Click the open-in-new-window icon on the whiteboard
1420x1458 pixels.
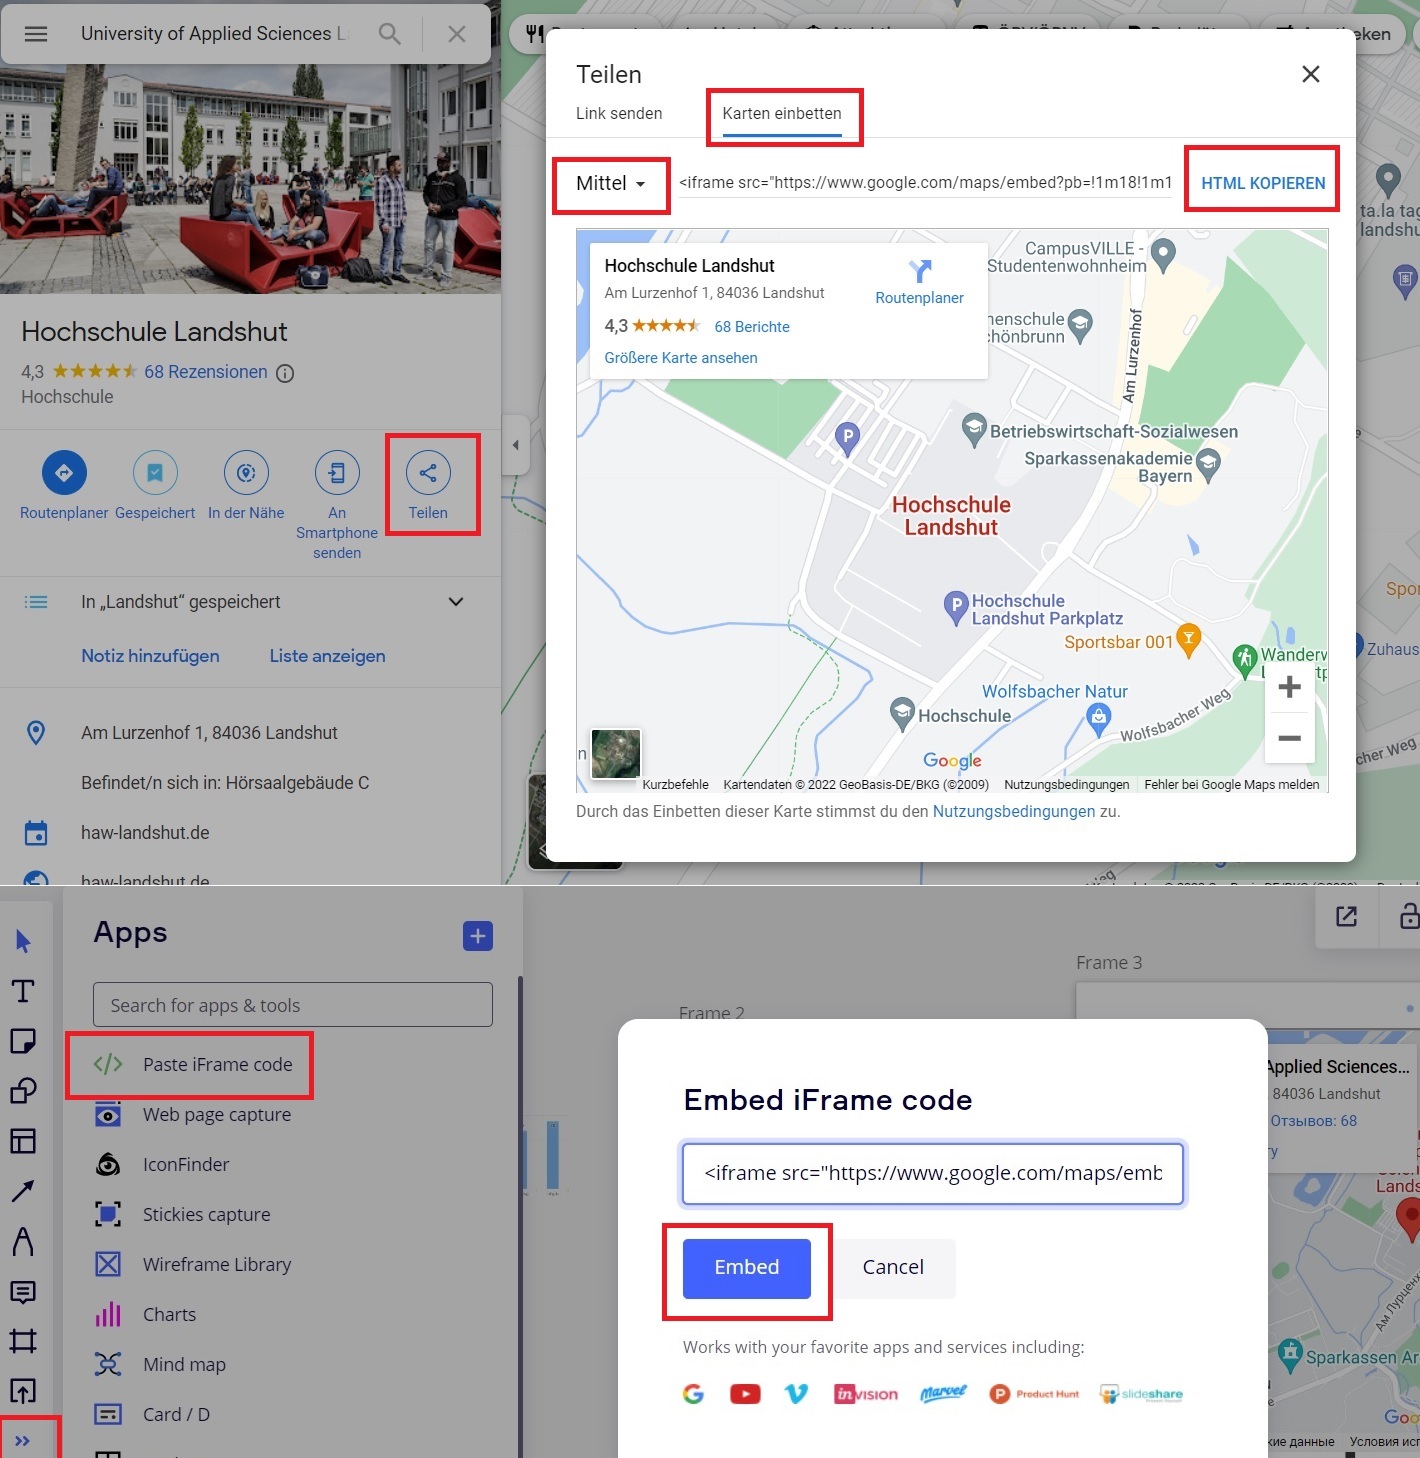(x=1347, y=916)
